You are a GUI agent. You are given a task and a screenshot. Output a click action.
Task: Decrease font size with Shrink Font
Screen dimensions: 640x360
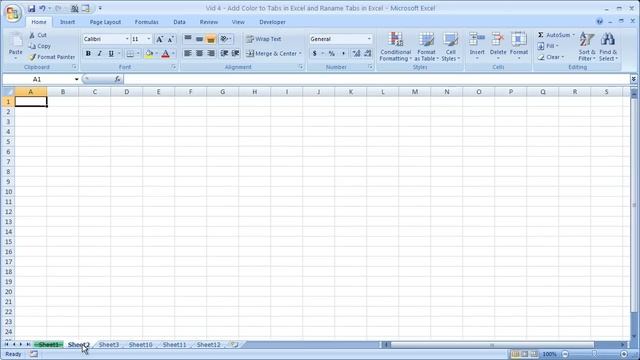coord(171,39)
